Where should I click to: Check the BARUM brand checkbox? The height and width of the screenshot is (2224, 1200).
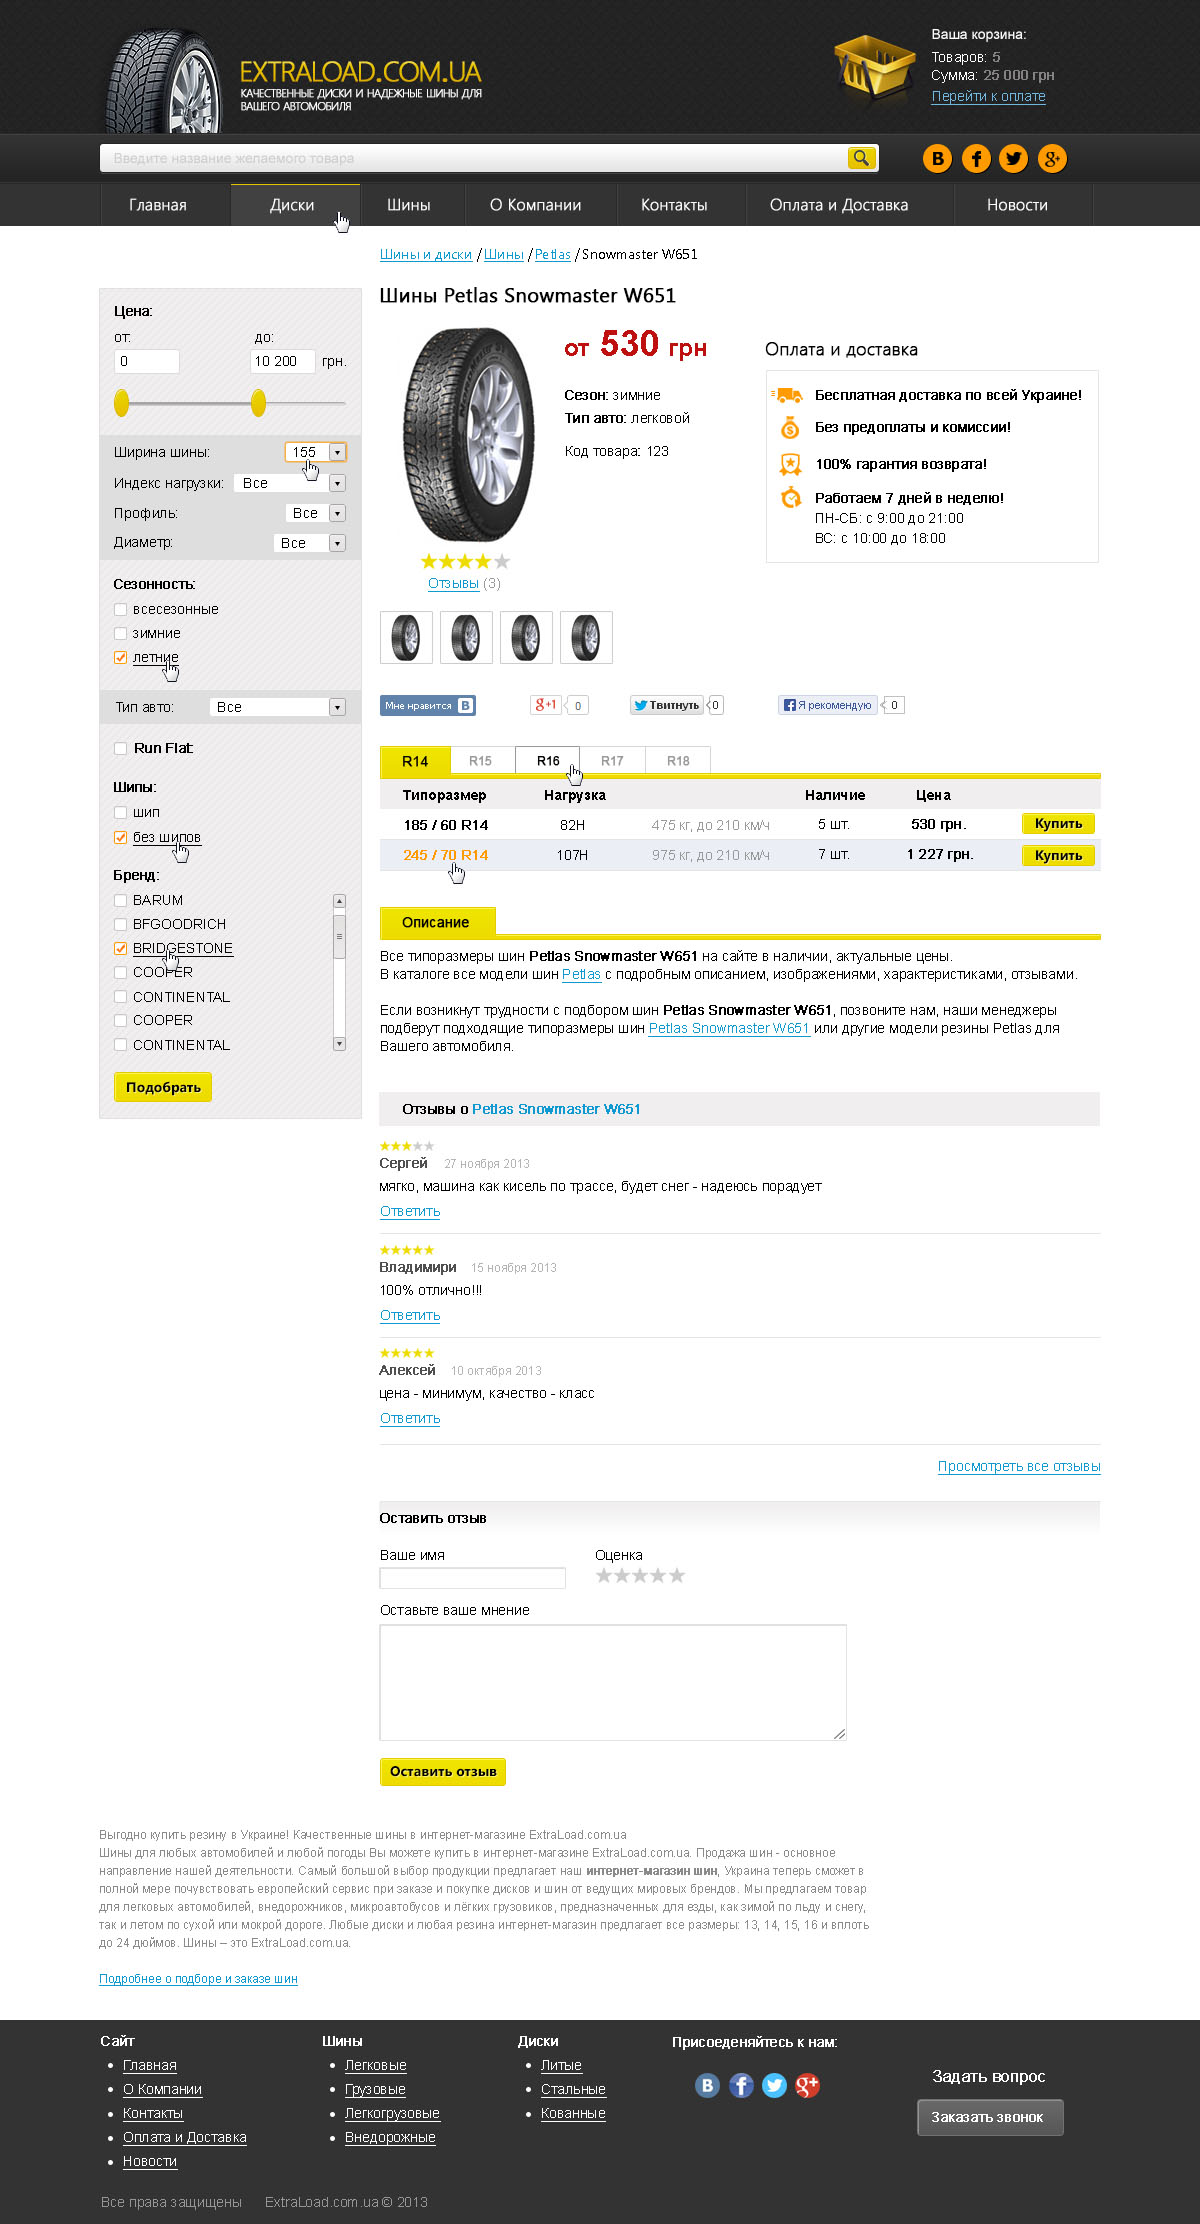120,900
